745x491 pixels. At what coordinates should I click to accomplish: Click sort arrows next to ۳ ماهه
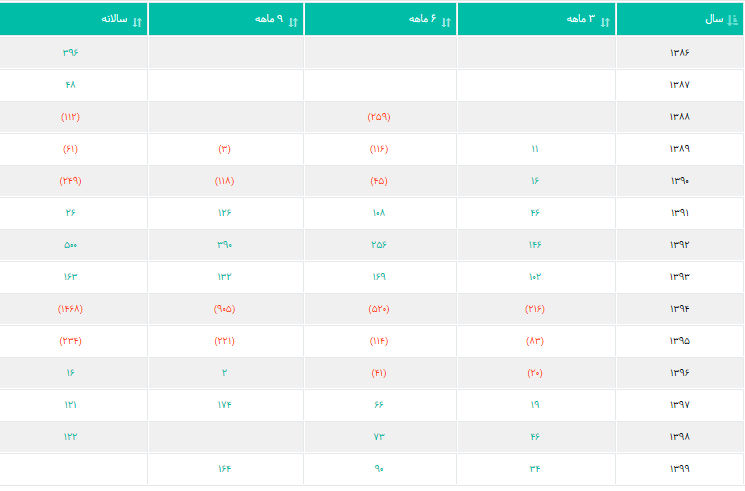pos(605,21)
